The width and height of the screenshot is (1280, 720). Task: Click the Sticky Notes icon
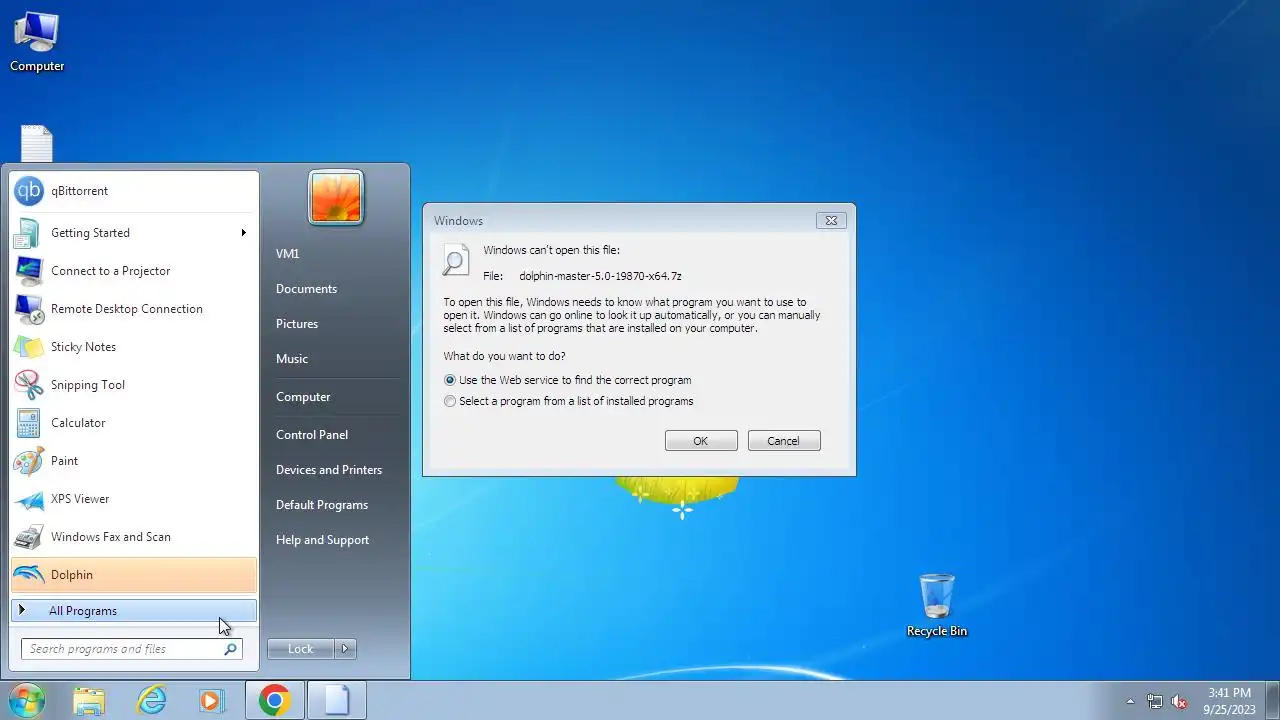[29, 347]
